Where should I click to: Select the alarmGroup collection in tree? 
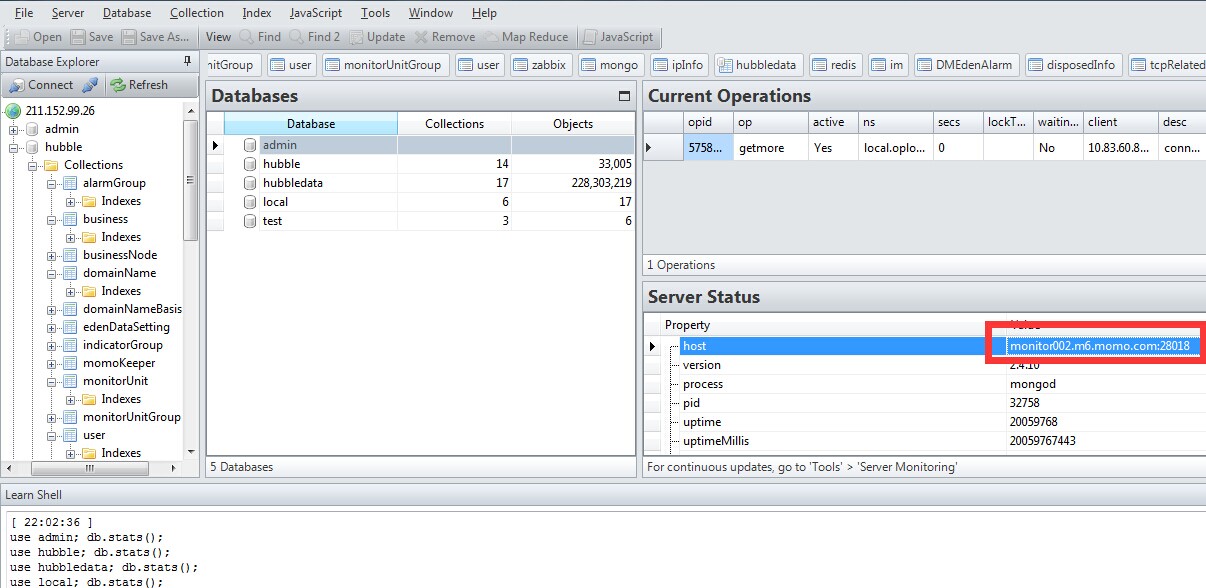(x=114, y=183)
